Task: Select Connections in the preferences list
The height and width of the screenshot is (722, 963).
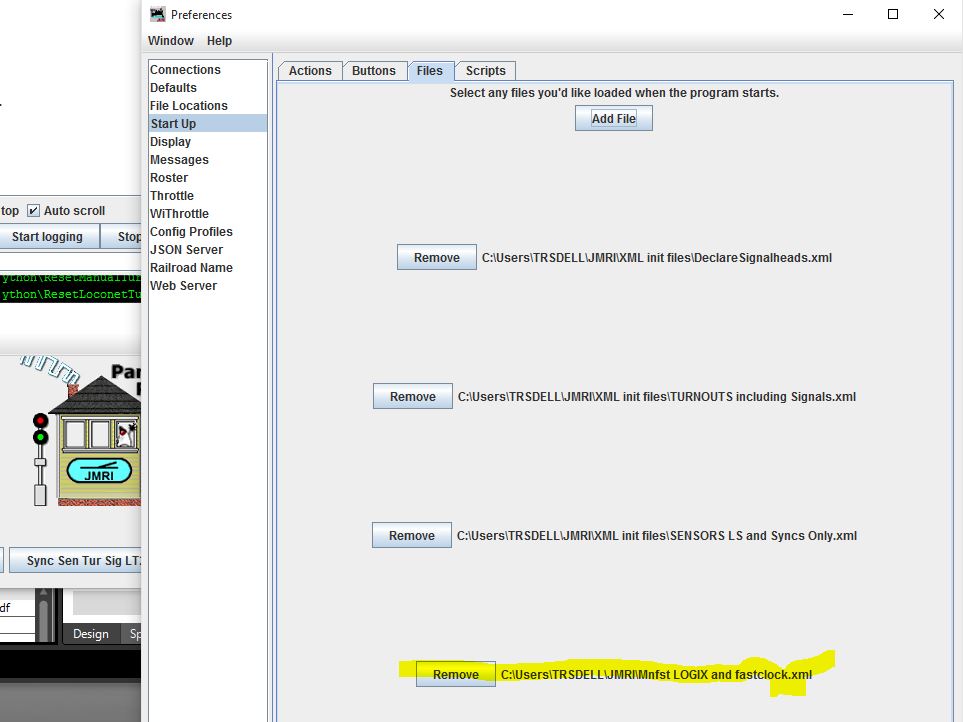Action: click(208, 69)
